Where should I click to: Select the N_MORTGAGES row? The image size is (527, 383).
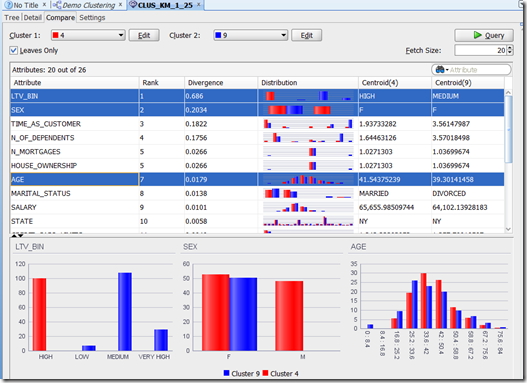pos(257,152)
